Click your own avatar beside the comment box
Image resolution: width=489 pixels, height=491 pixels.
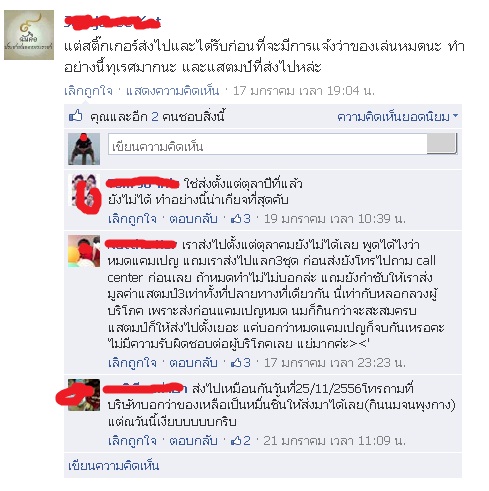[84, 149]
